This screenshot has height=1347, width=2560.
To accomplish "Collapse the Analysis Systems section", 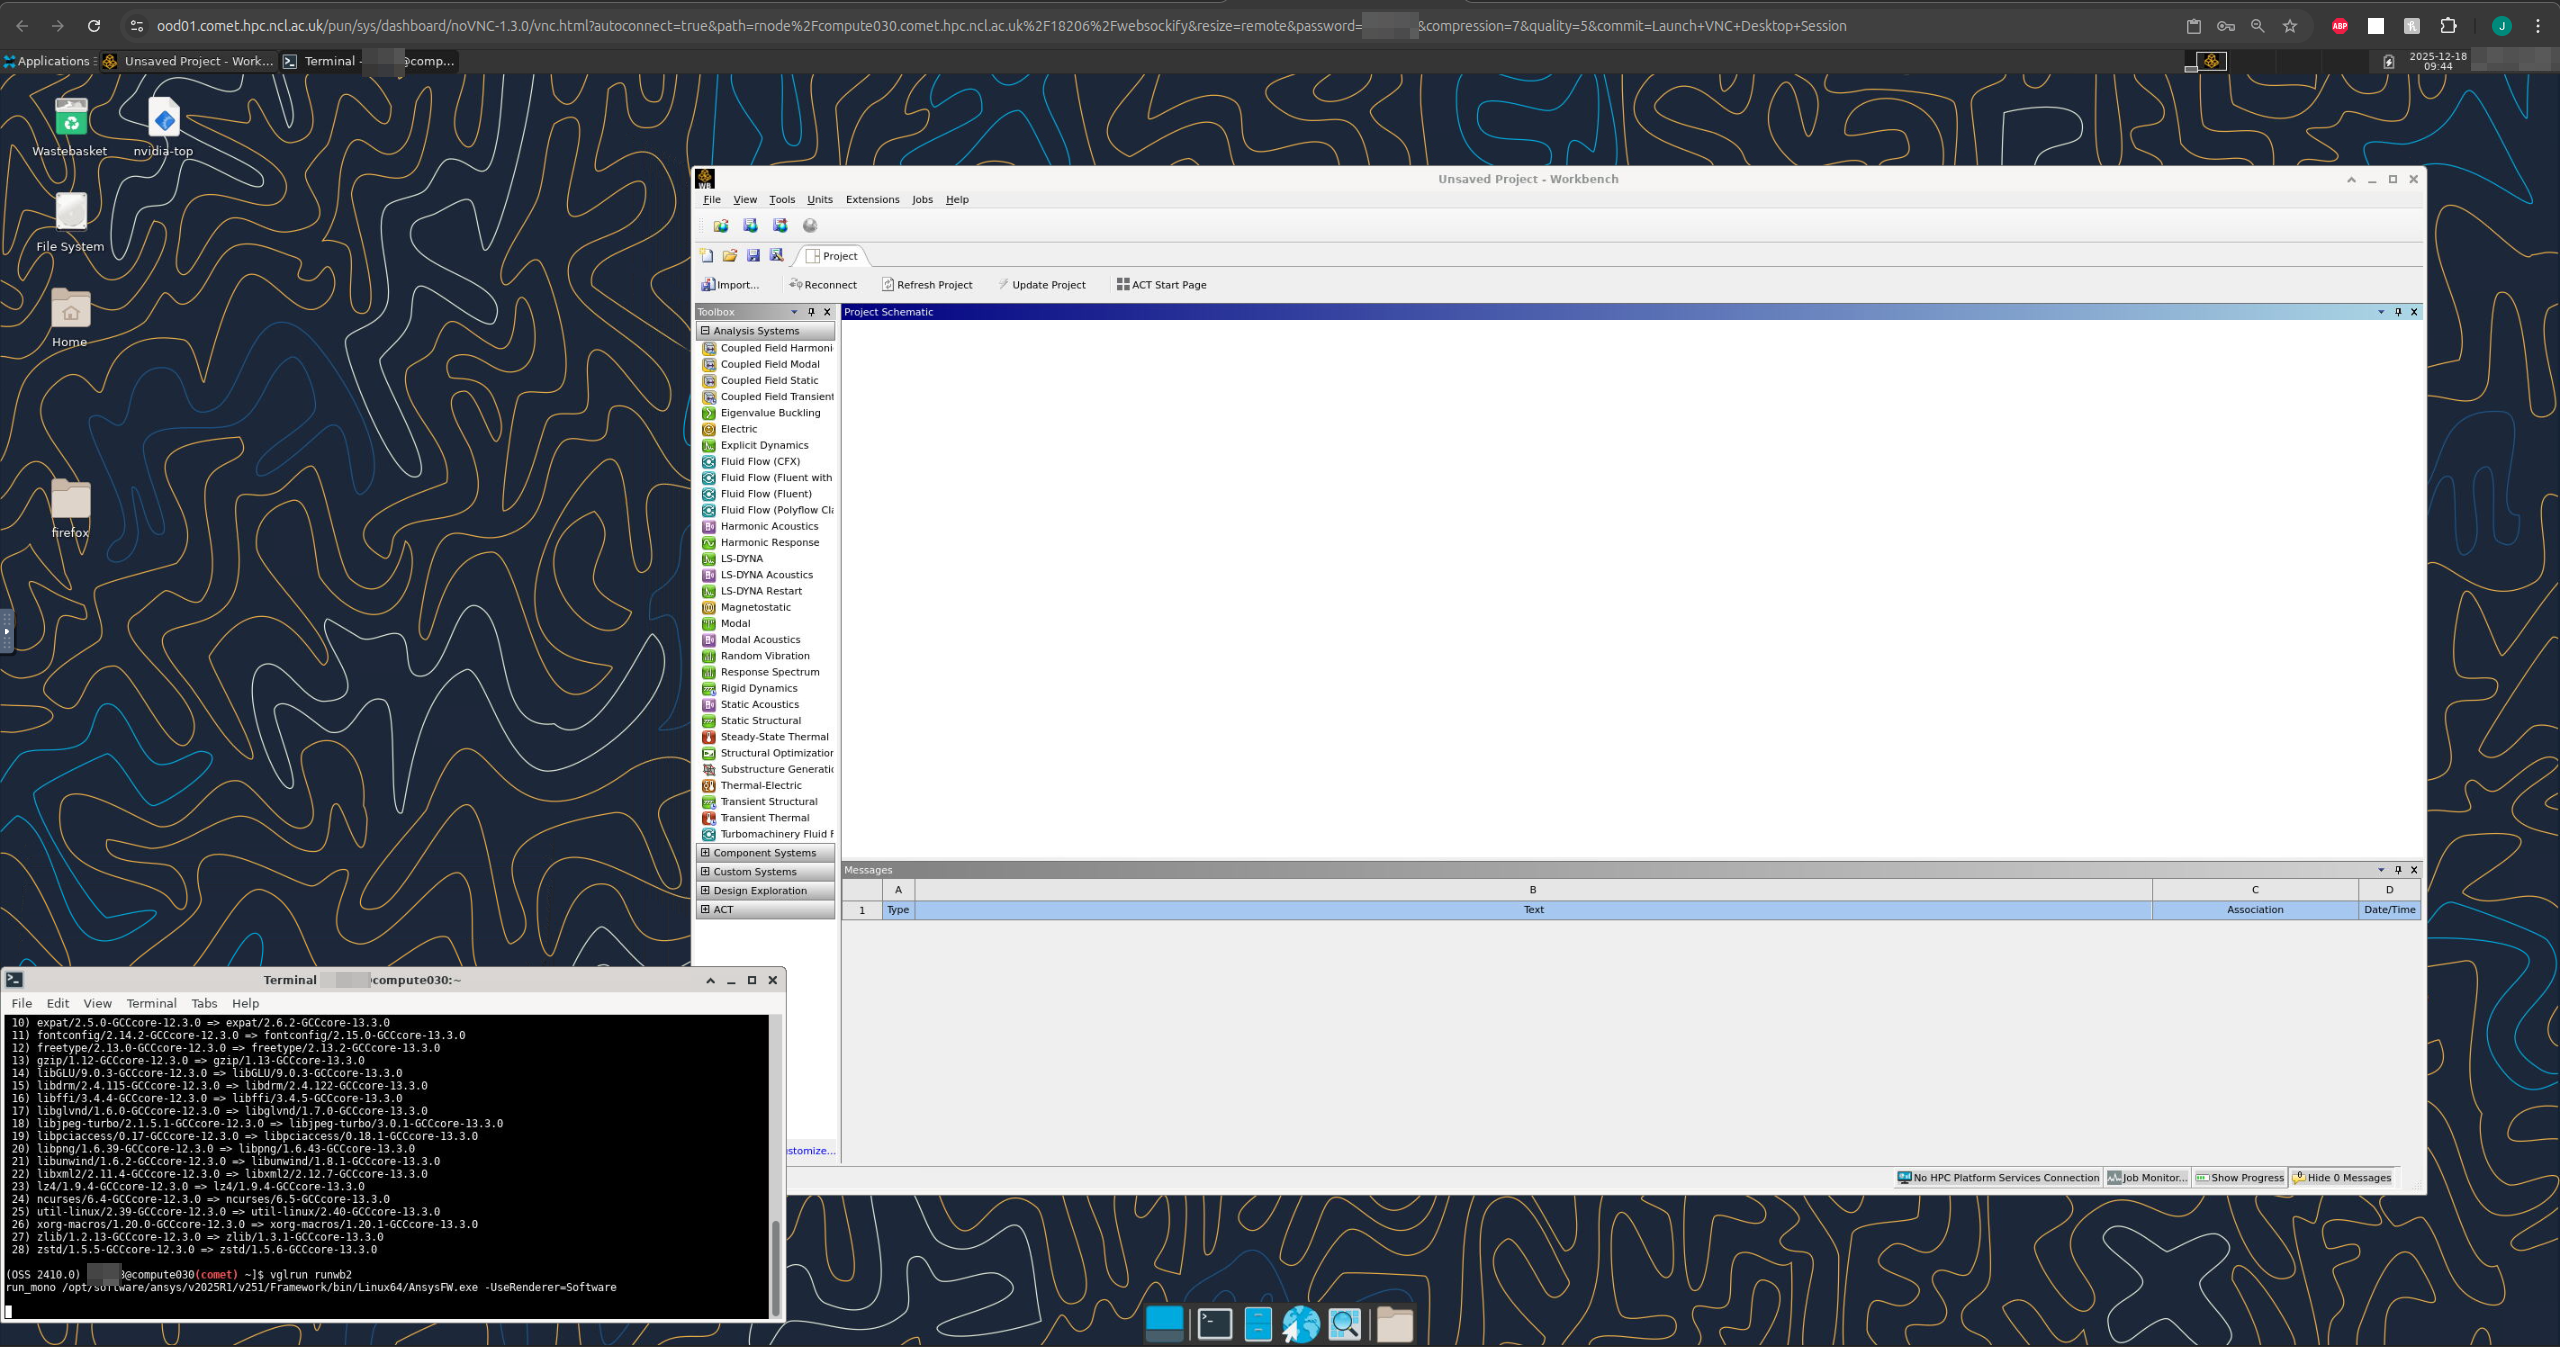I will pyautogui.click(x=705, y=331).
